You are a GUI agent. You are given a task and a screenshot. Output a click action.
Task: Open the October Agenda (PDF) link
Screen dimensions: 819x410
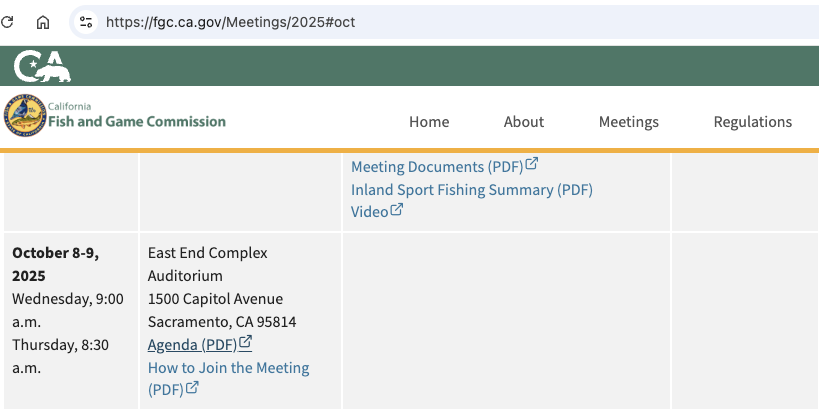point(192,345)
